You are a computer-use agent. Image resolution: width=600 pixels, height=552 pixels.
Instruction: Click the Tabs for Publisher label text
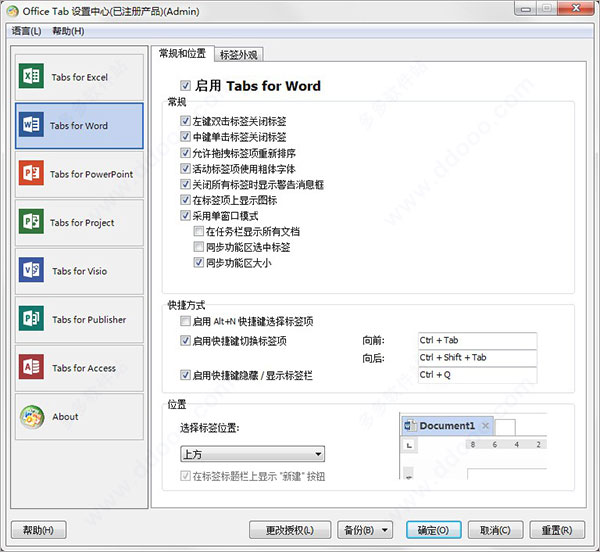coord(89,320)
